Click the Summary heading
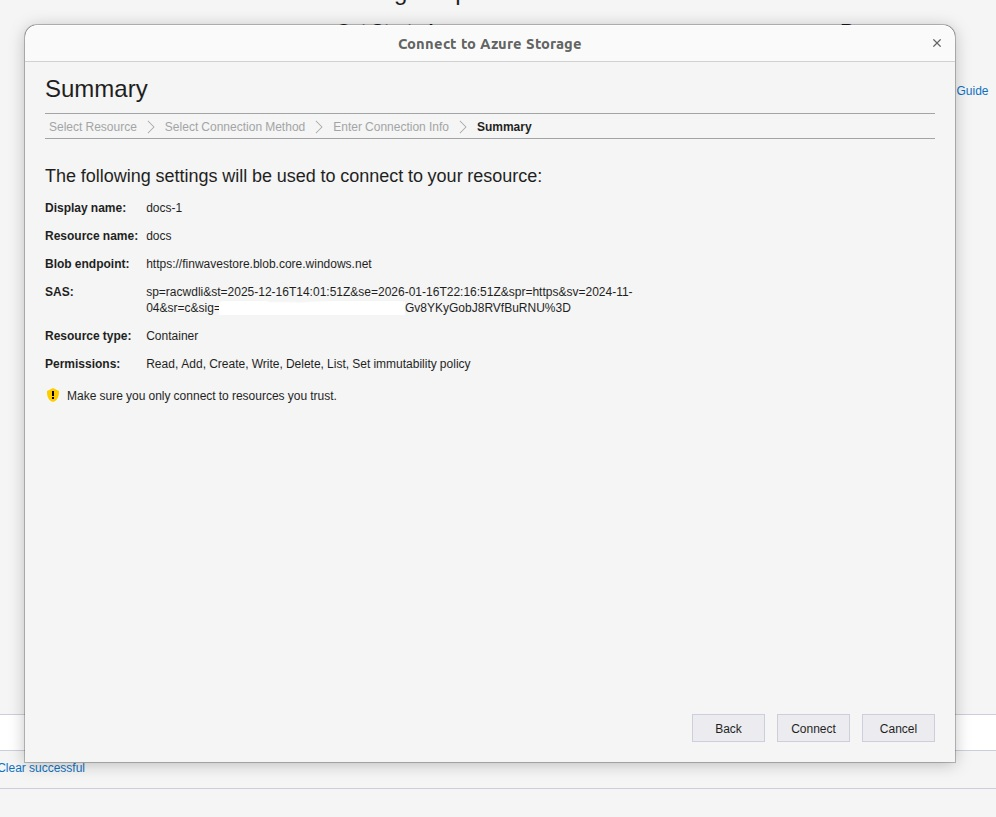This screenshot has height=817, width=996. point(97,89)
